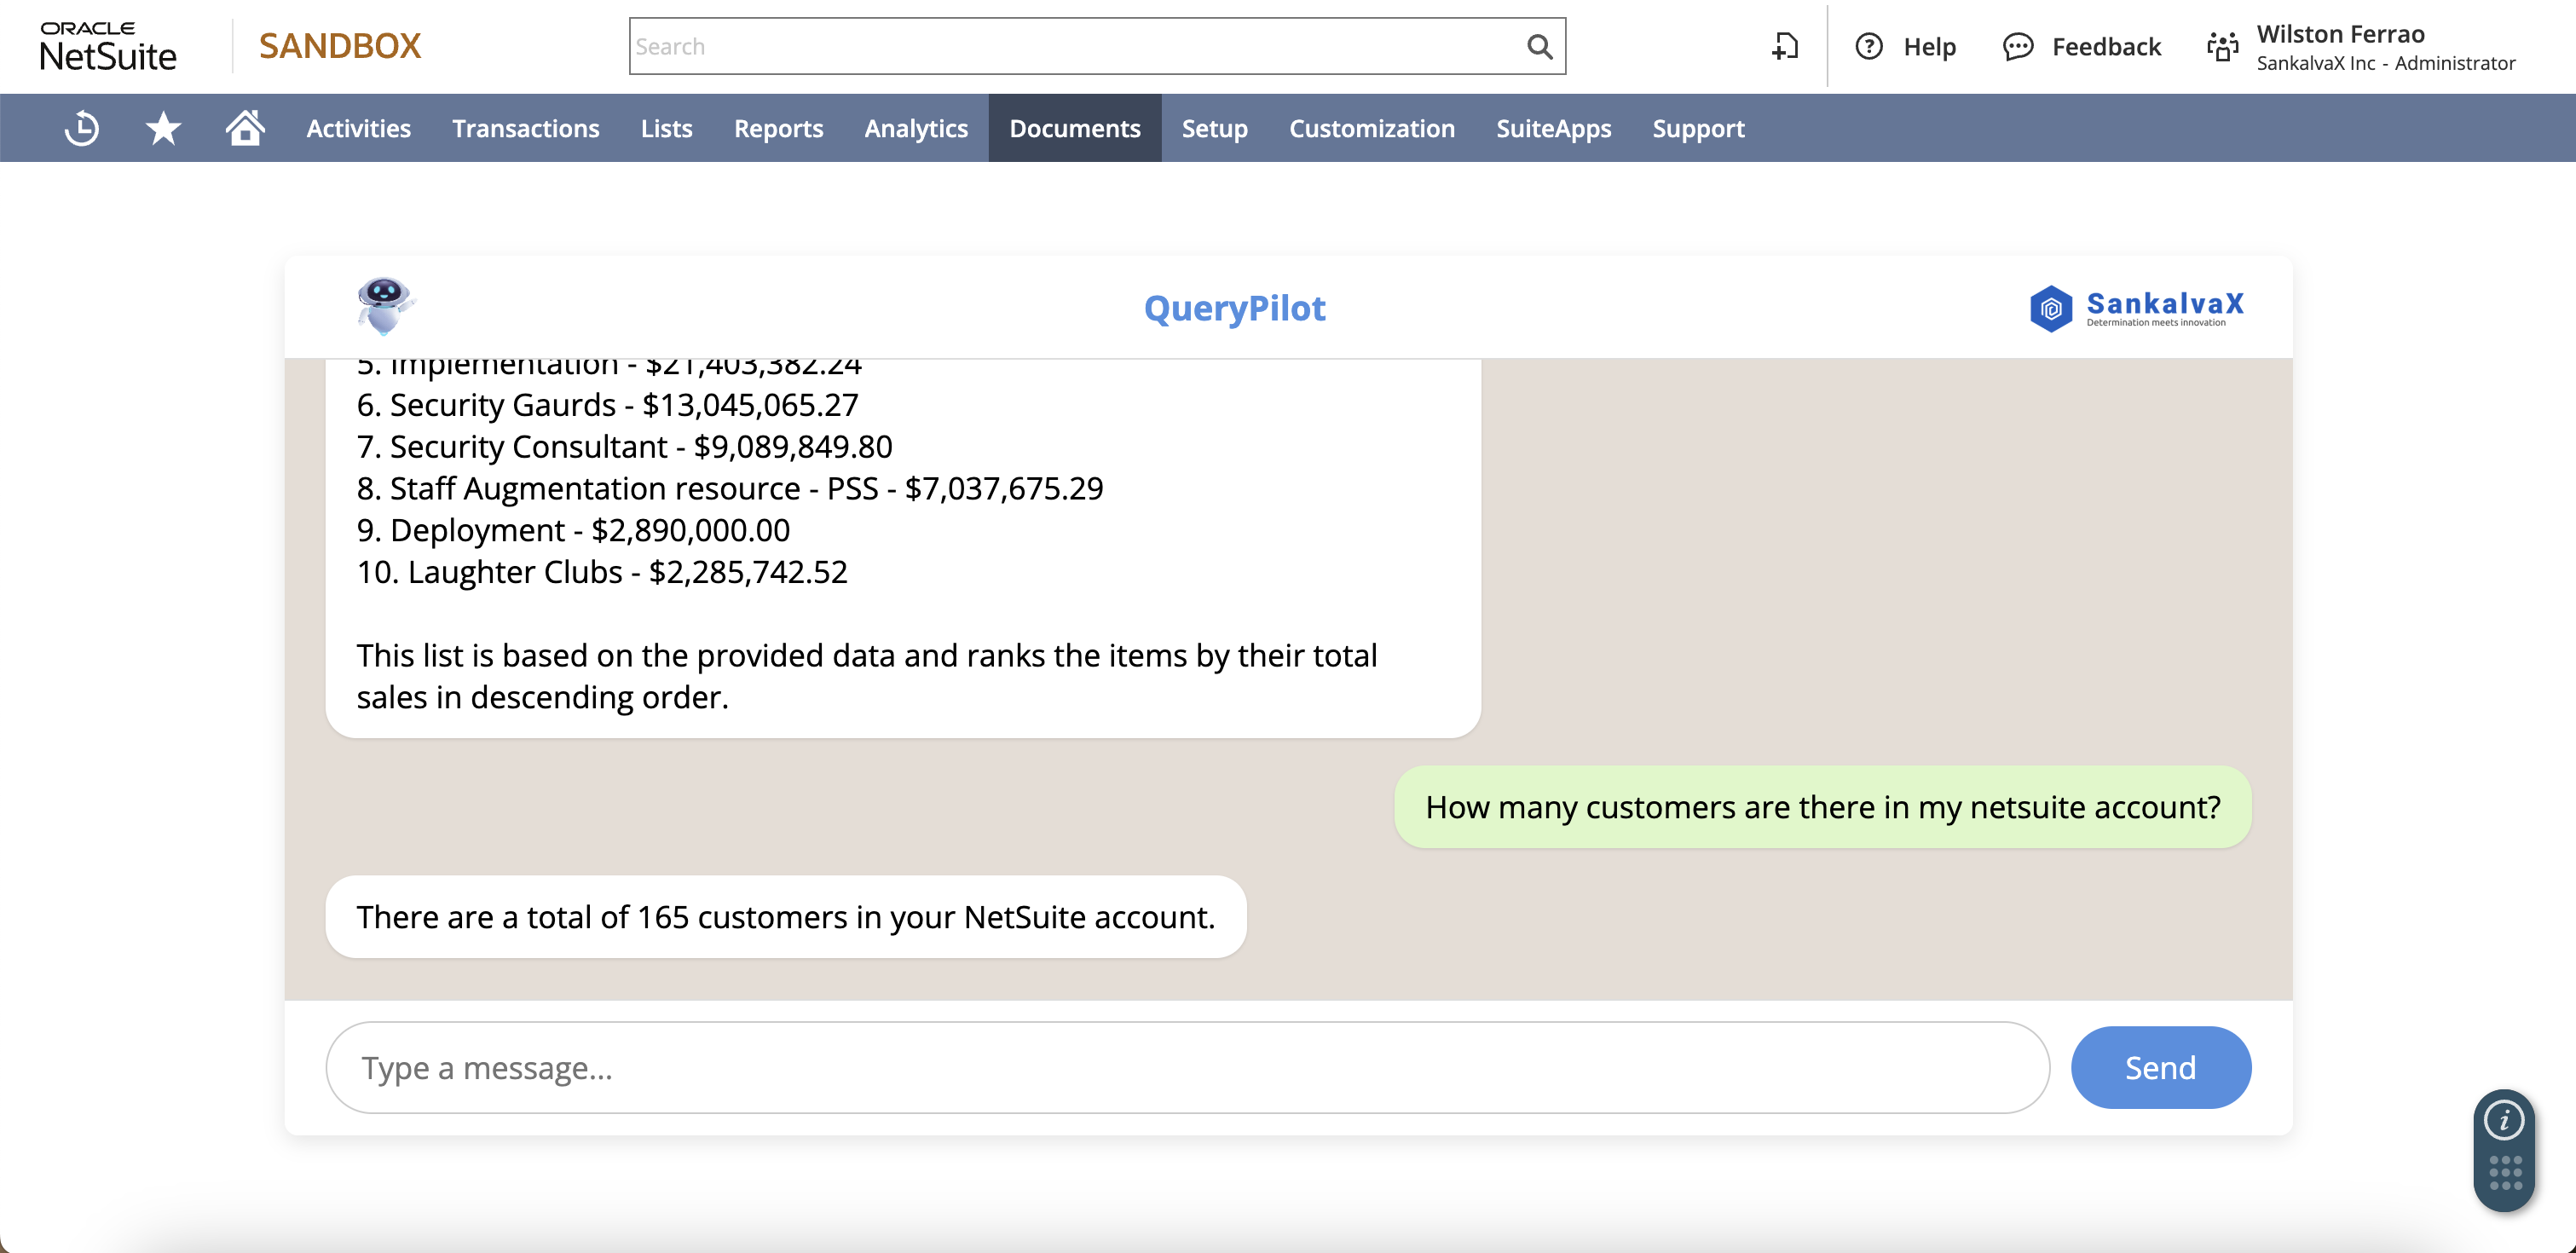Screen dimensions: 2576x1253
Task: Click the QueryPilot title
Action: click(1234, 308)
